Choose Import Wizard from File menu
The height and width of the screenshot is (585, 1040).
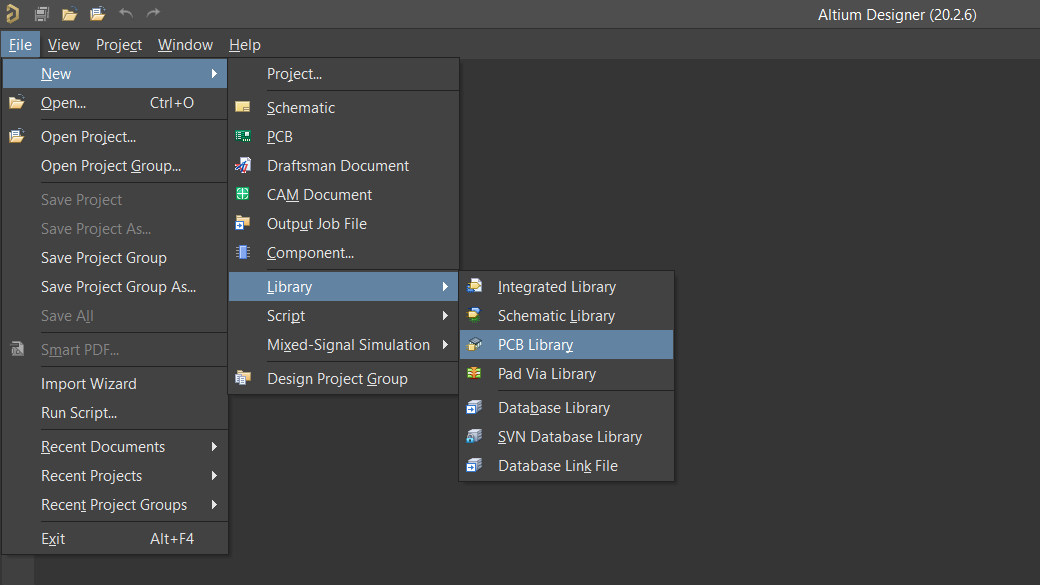point(89,384)
